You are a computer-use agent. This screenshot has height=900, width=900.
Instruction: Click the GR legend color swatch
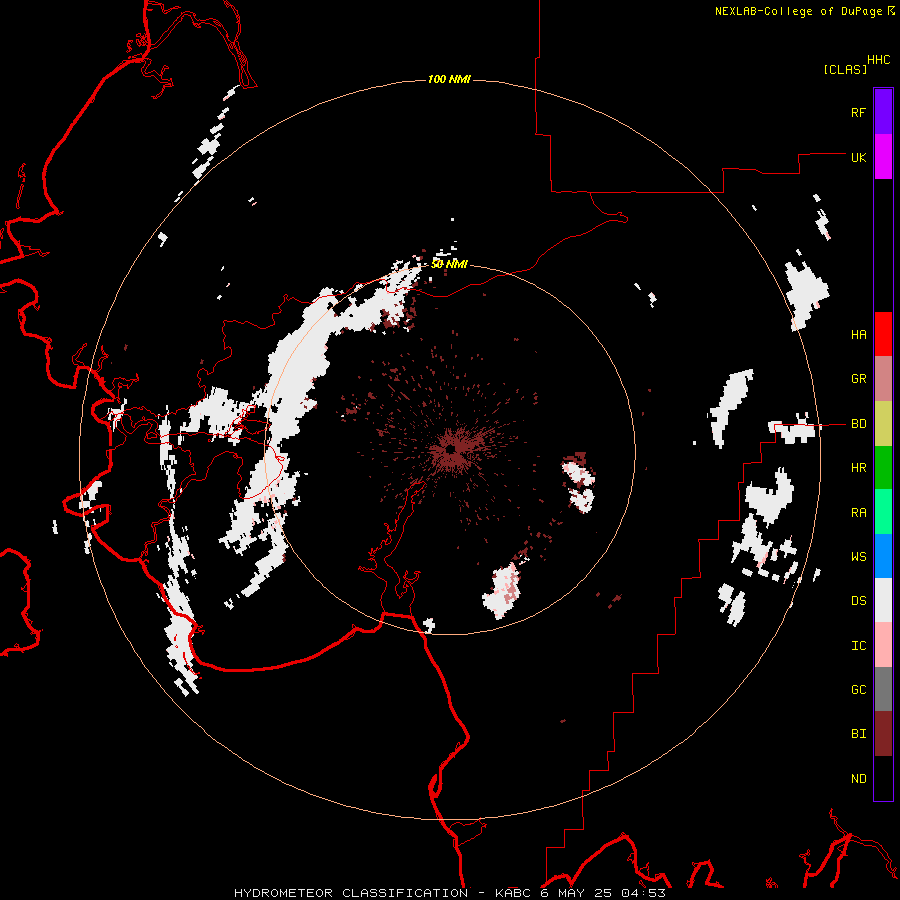[x=883, y=379]
